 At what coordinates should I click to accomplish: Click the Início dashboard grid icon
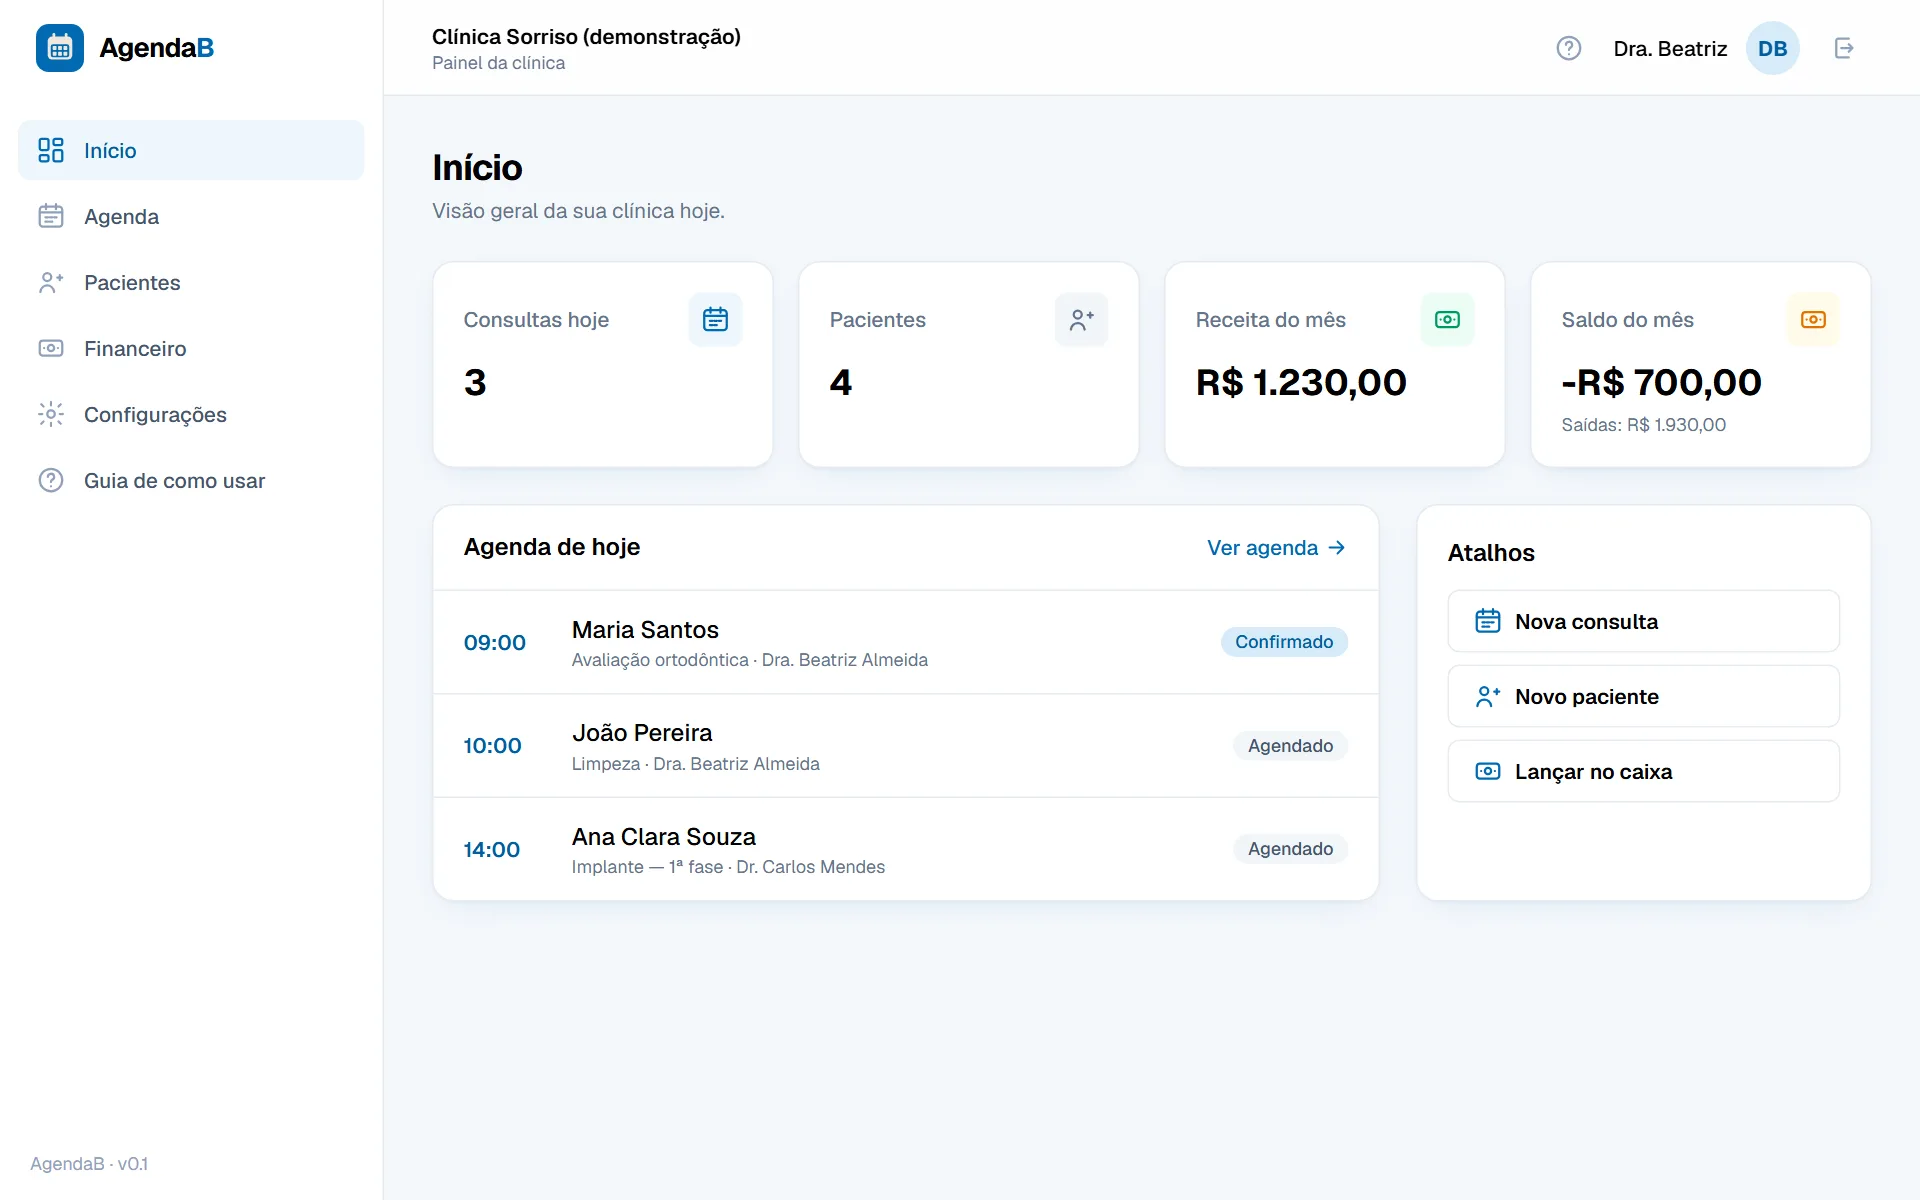pos(51,150)
